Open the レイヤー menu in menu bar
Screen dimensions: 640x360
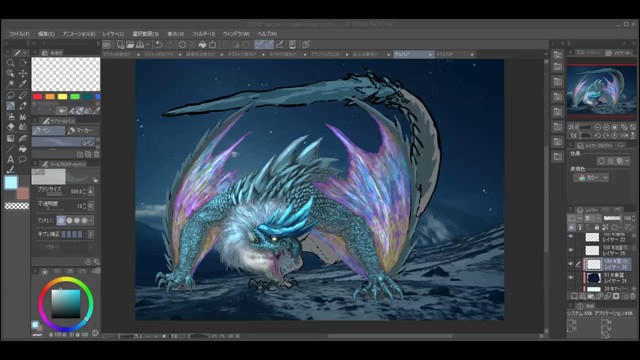click(x=113, y=34)
